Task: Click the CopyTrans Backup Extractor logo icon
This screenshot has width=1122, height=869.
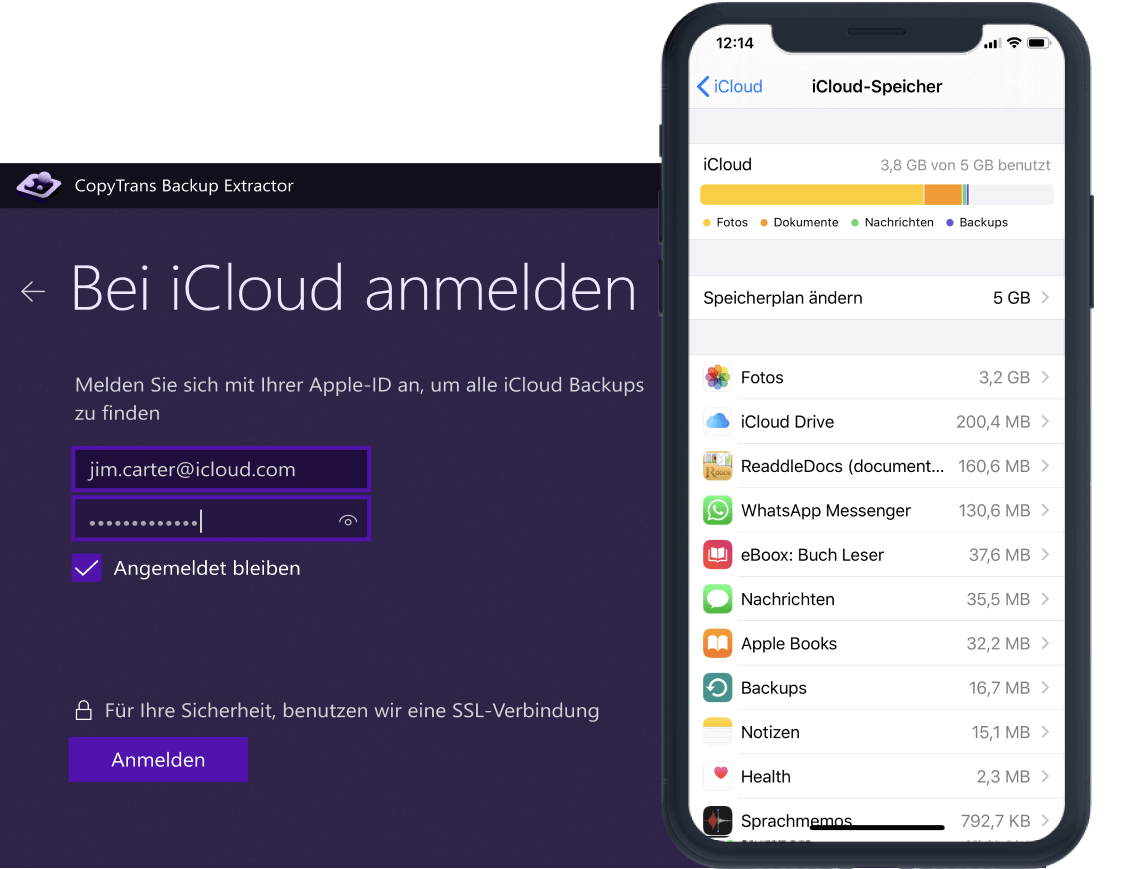Action: [x=39, y=185]
